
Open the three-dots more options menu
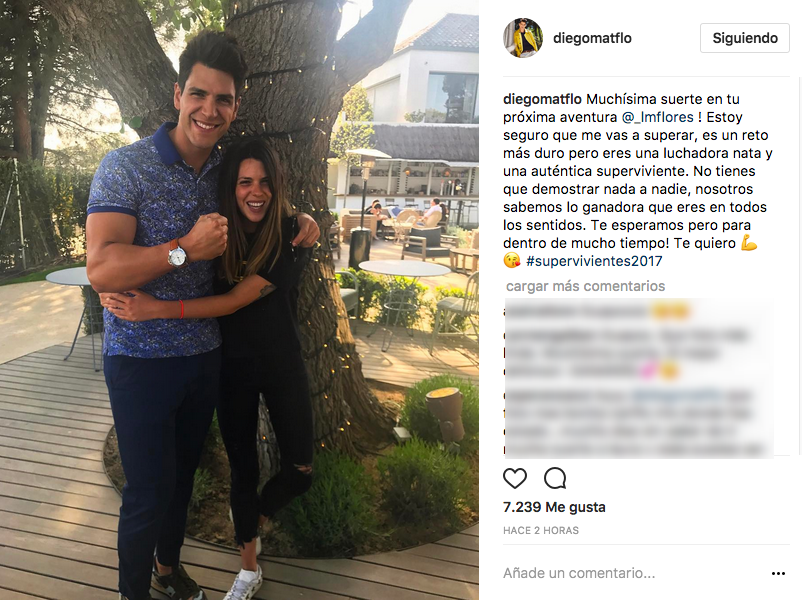pos(778,573)
